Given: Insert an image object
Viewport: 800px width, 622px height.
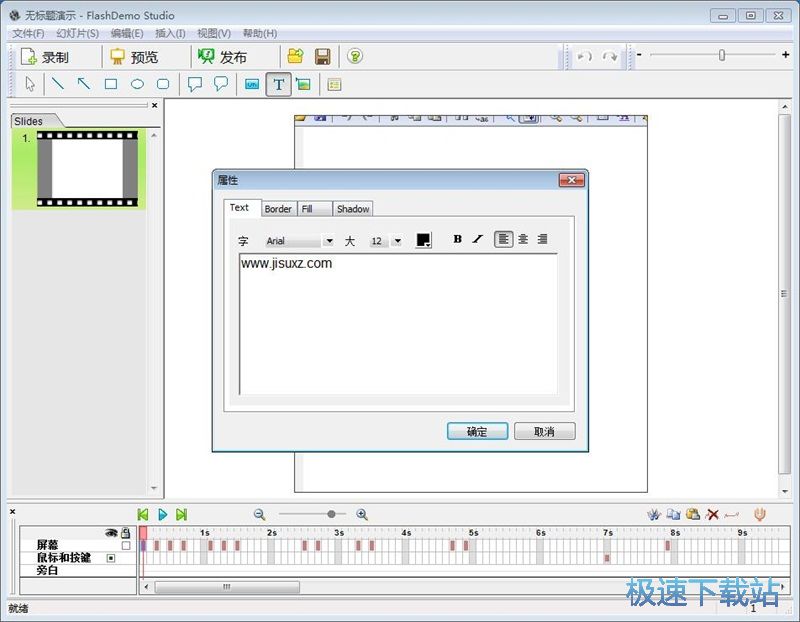Looking at the screenshot, I should pyautogui.click(x=303, y=85).
